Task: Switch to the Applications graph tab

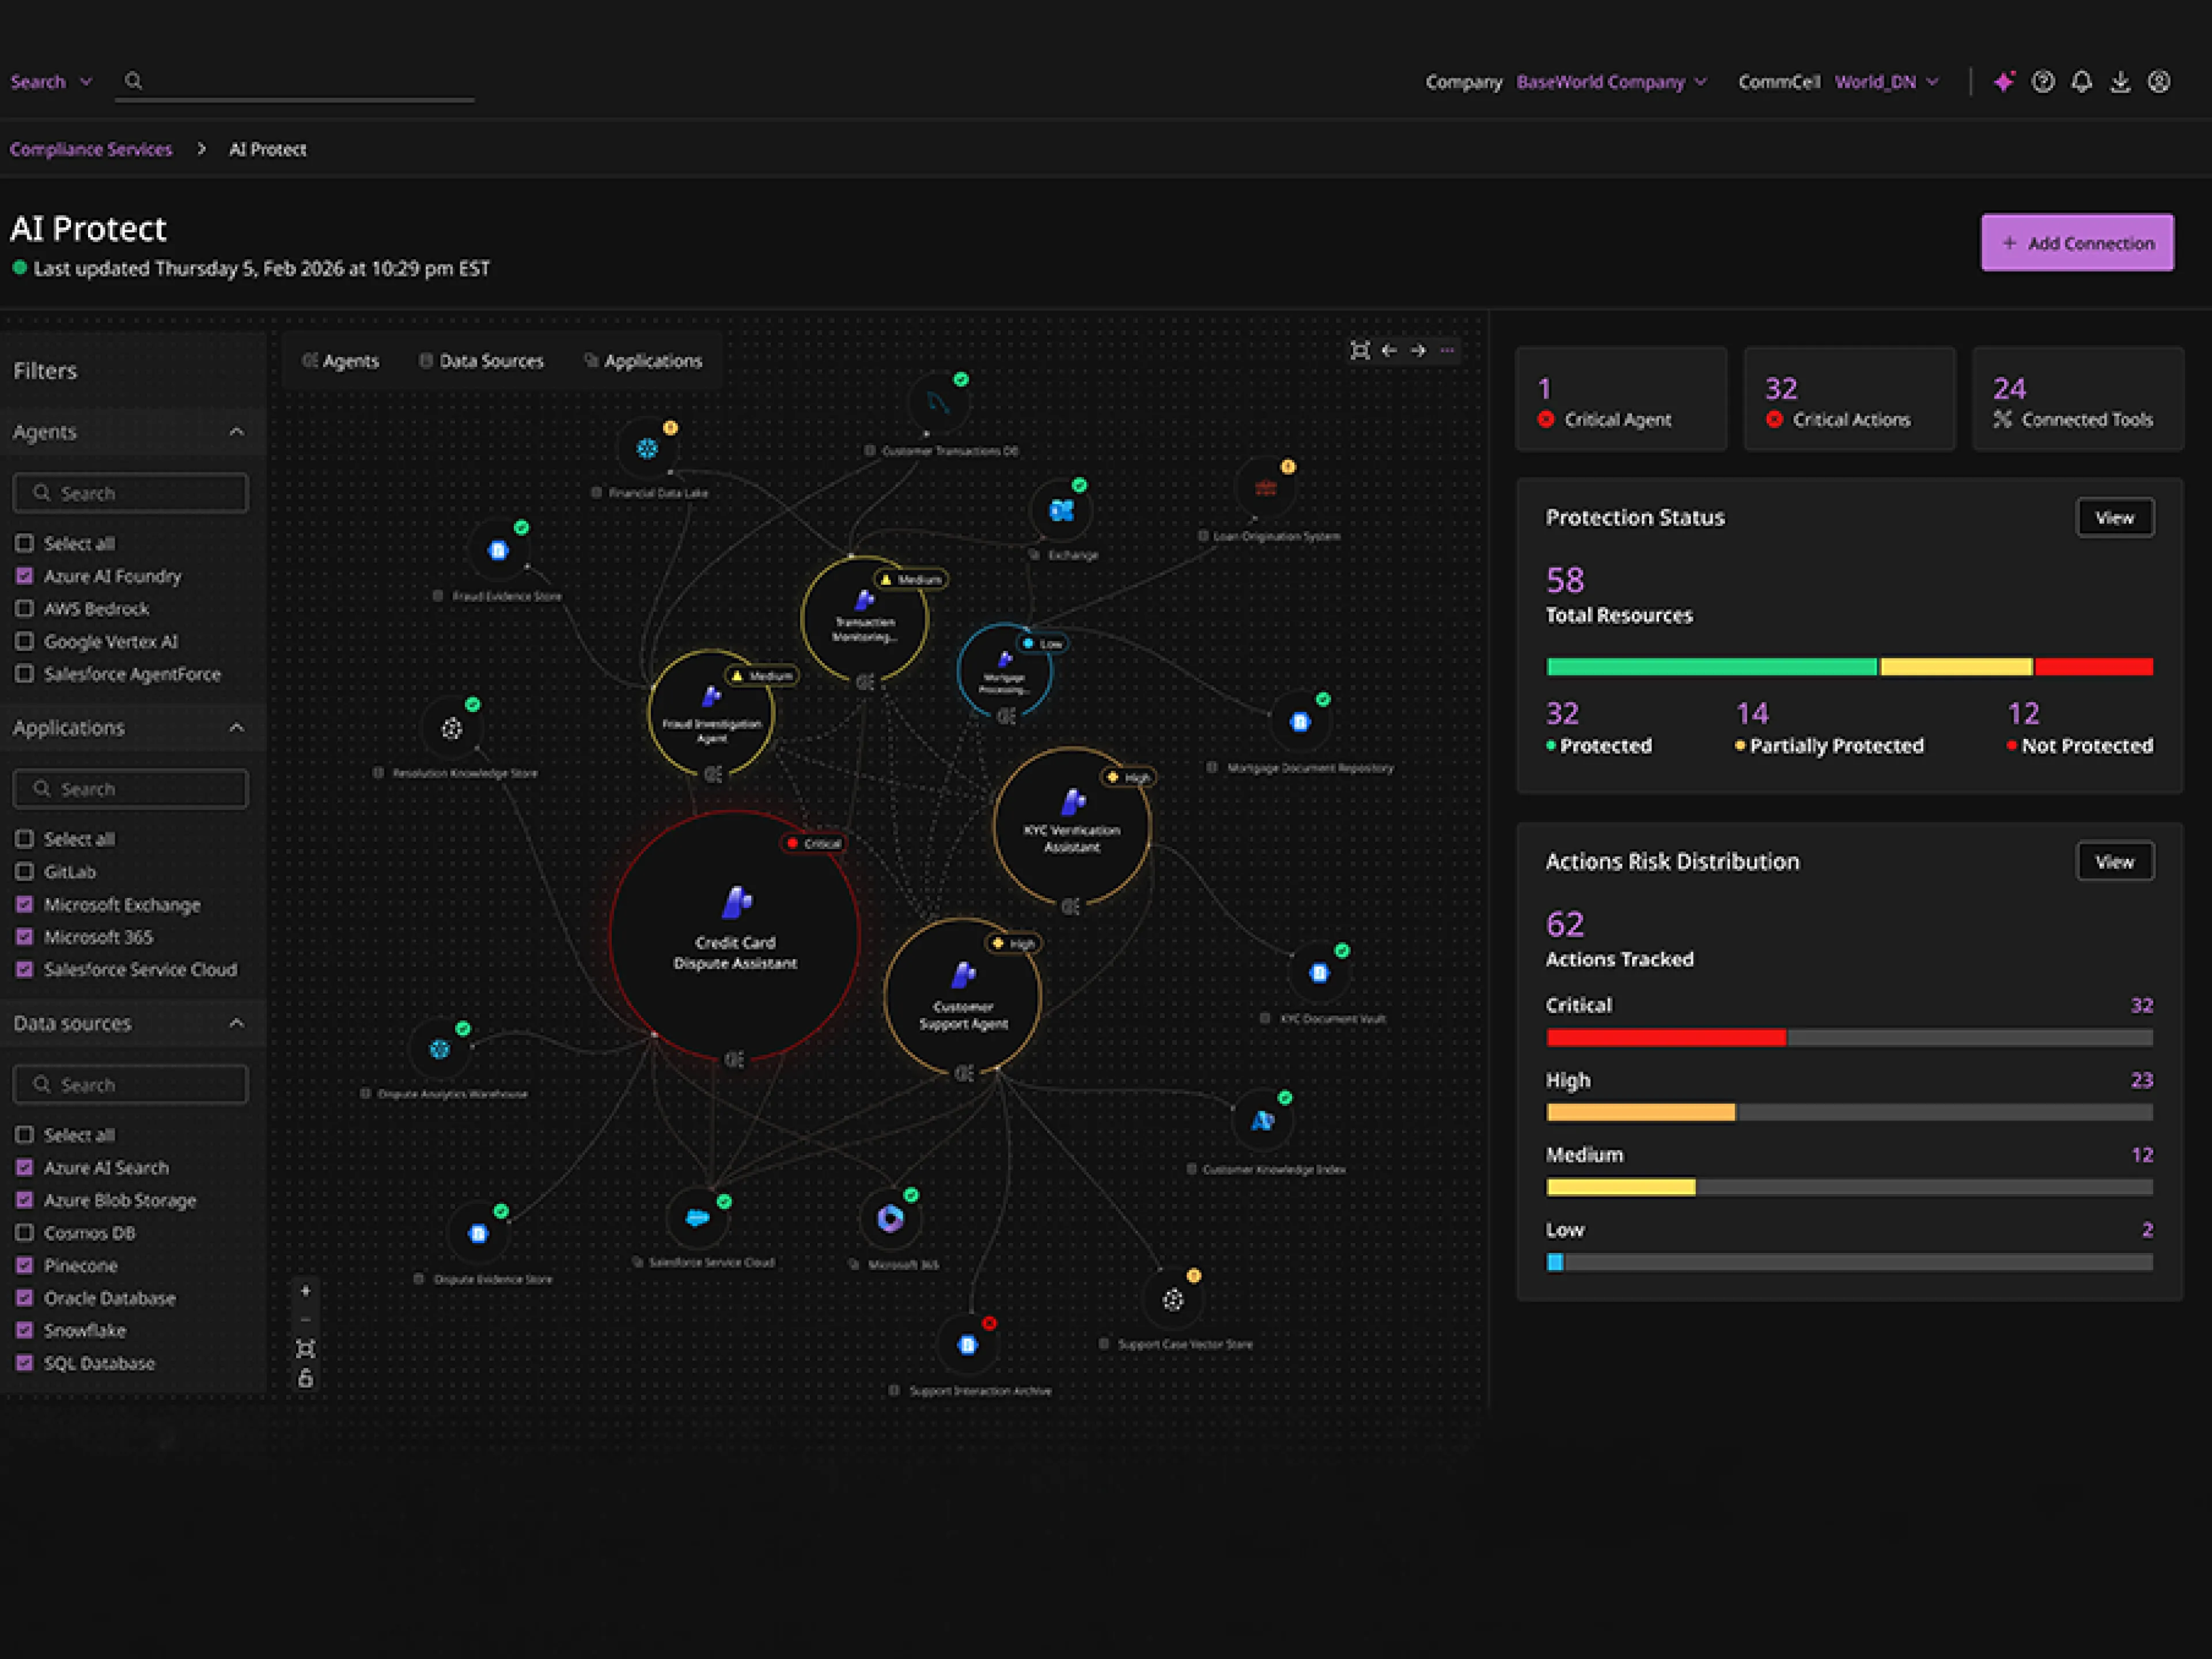Action: pyautogui.click(x=643, y=361)
